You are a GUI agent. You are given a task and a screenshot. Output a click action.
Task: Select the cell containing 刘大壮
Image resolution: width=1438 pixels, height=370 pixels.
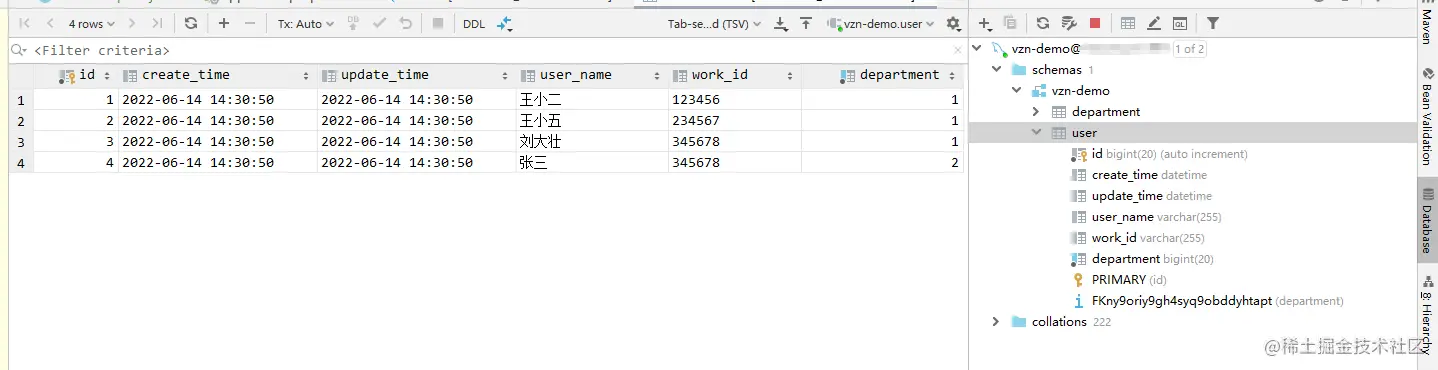[592, 142]
